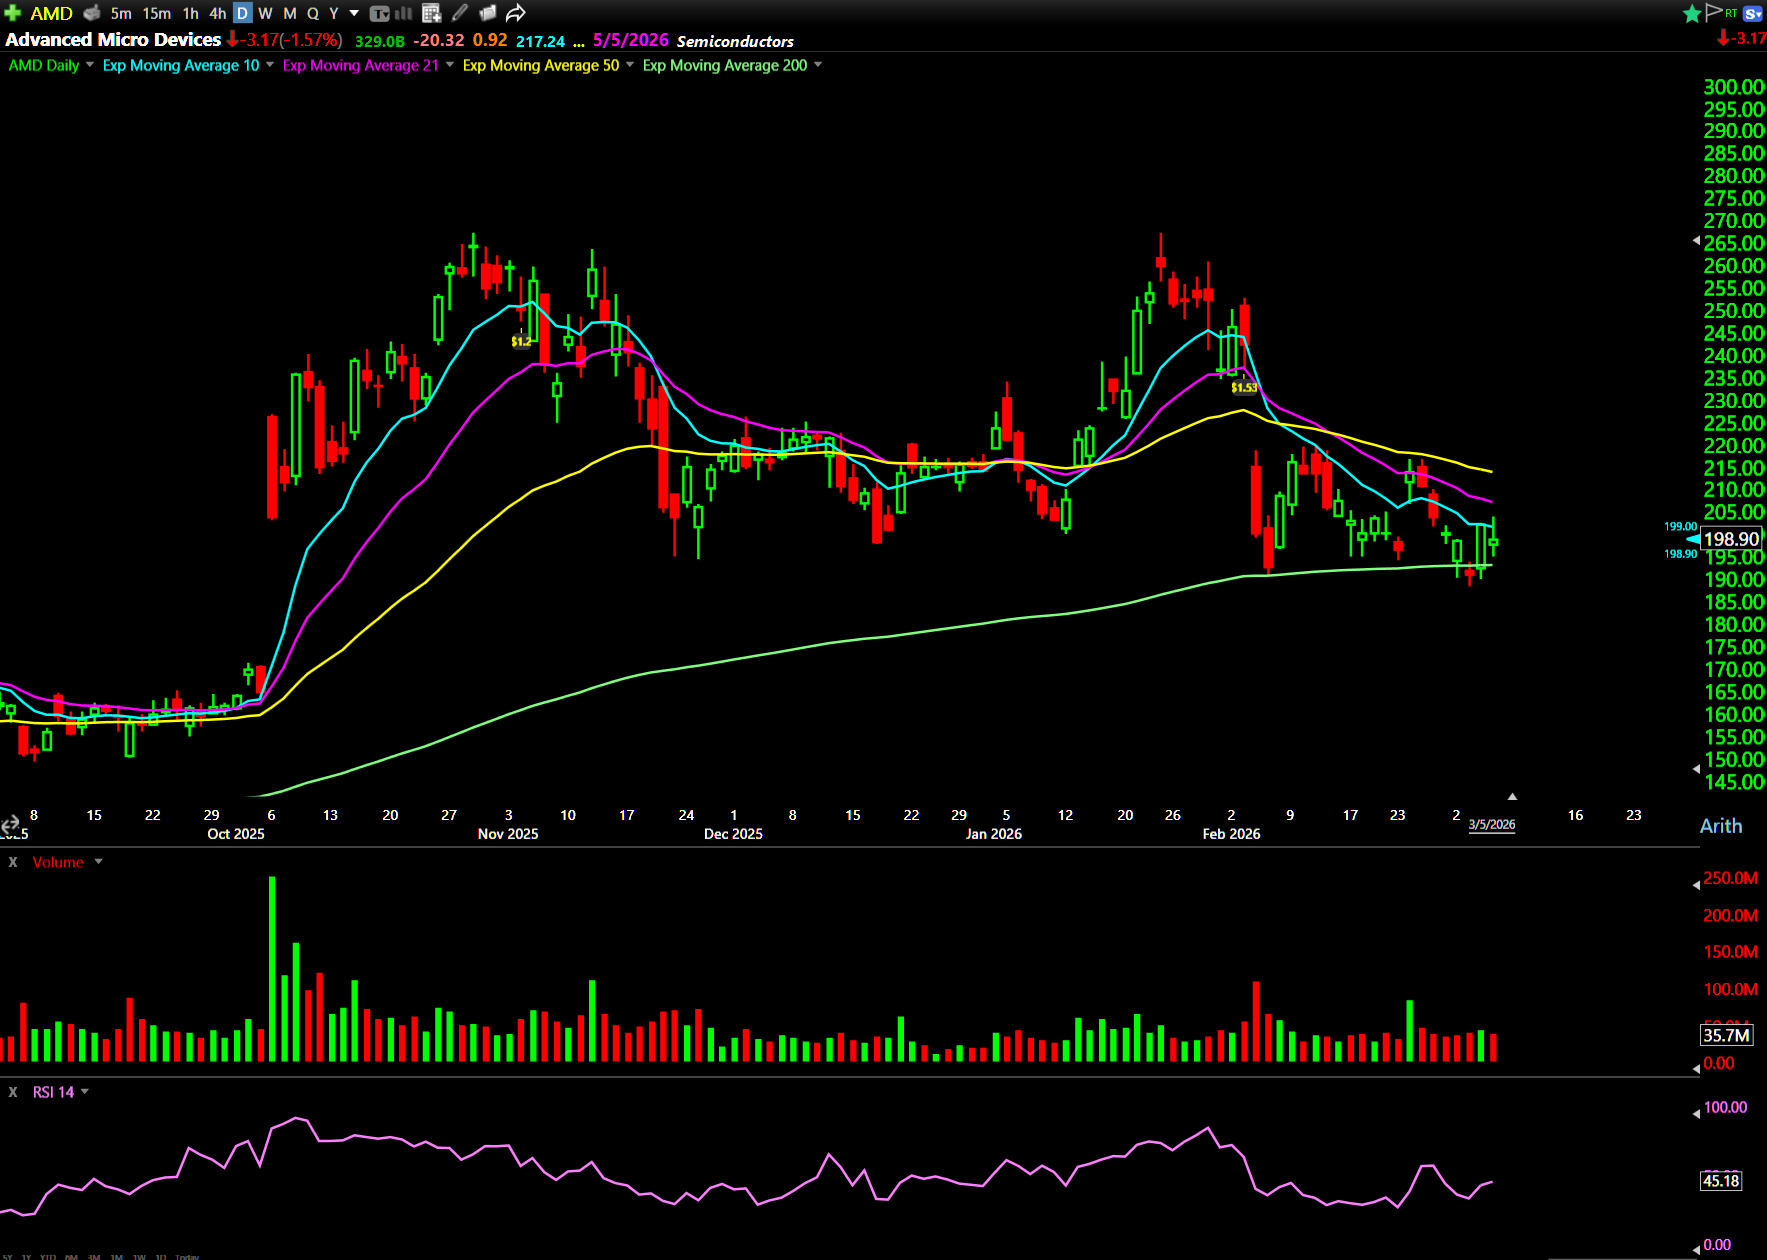This screenshot has width=1767, height=1260.
Task: Click the pencil drawing tools icon
Action: point(460,13)
